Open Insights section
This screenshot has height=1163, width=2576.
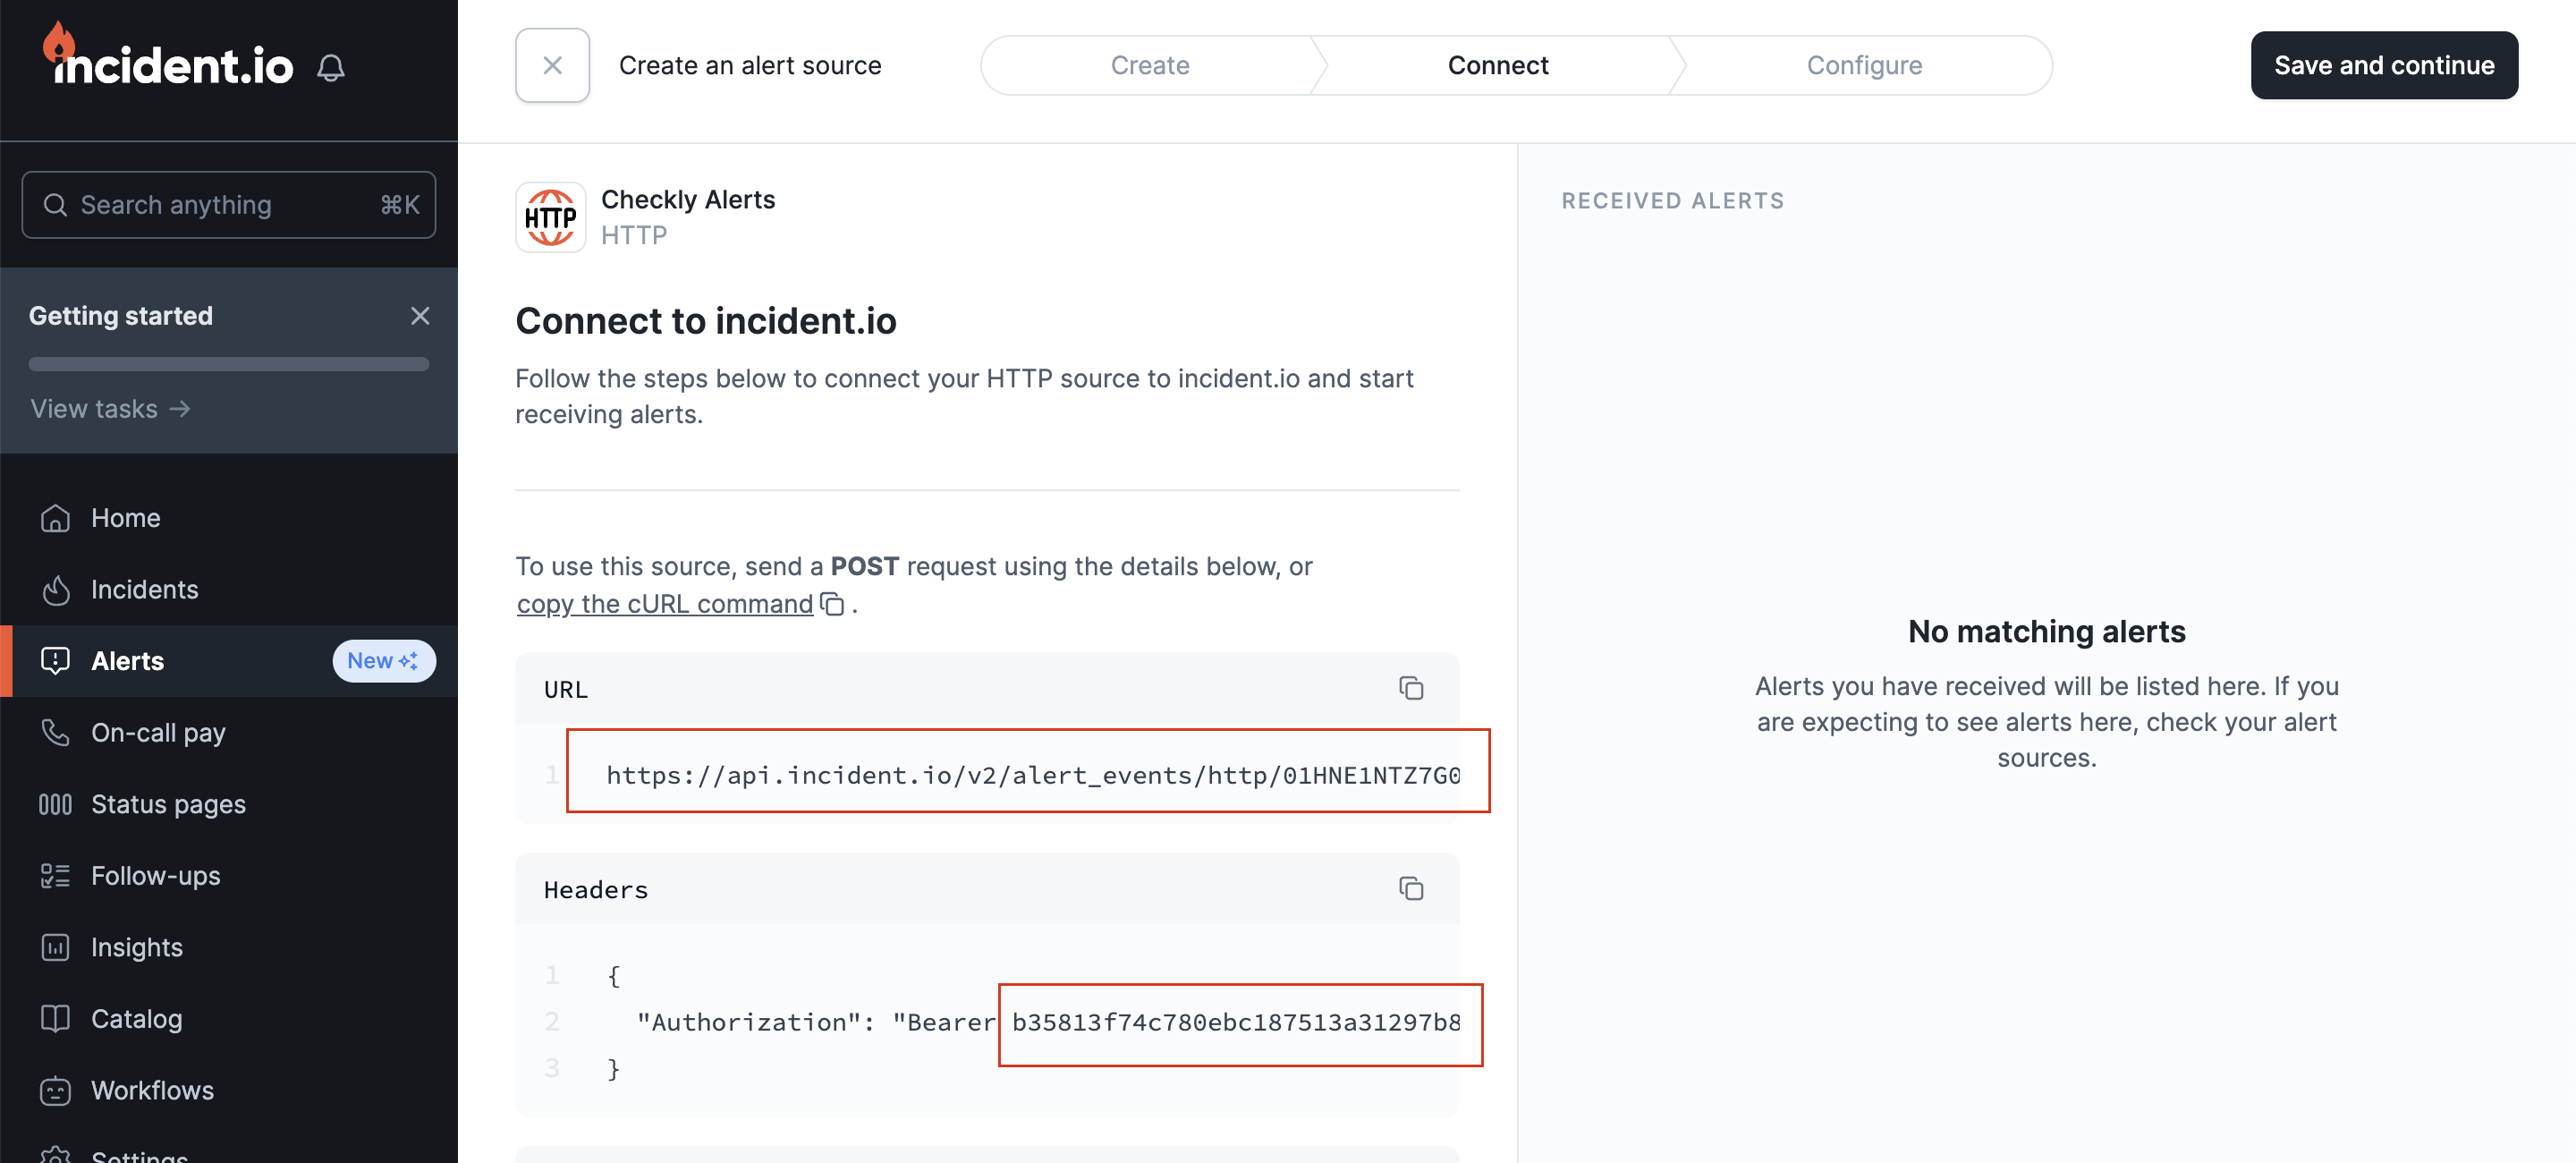point(228,947)
